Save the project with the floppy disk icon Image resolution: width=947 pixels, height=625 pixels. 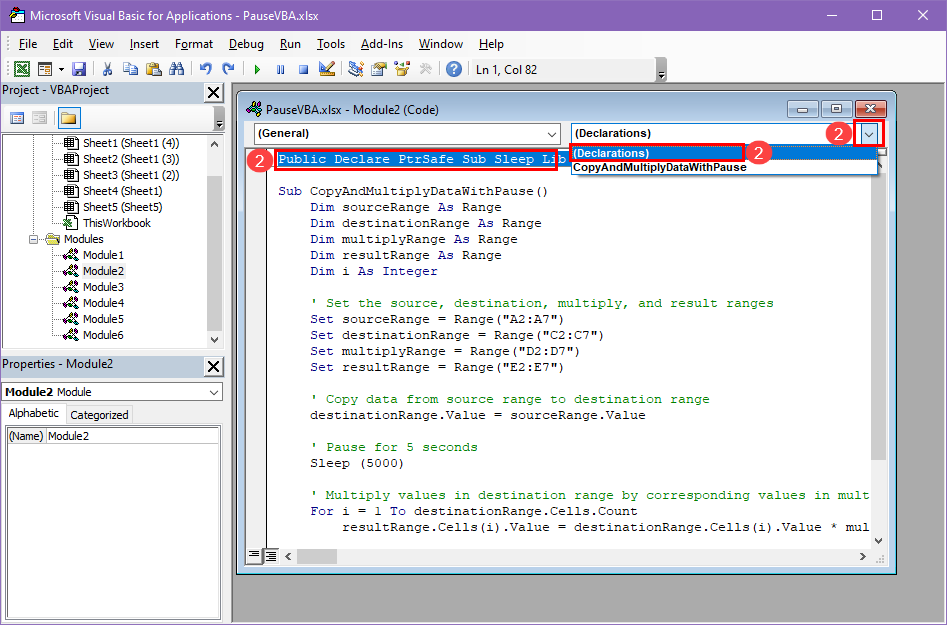click(79, 69)
